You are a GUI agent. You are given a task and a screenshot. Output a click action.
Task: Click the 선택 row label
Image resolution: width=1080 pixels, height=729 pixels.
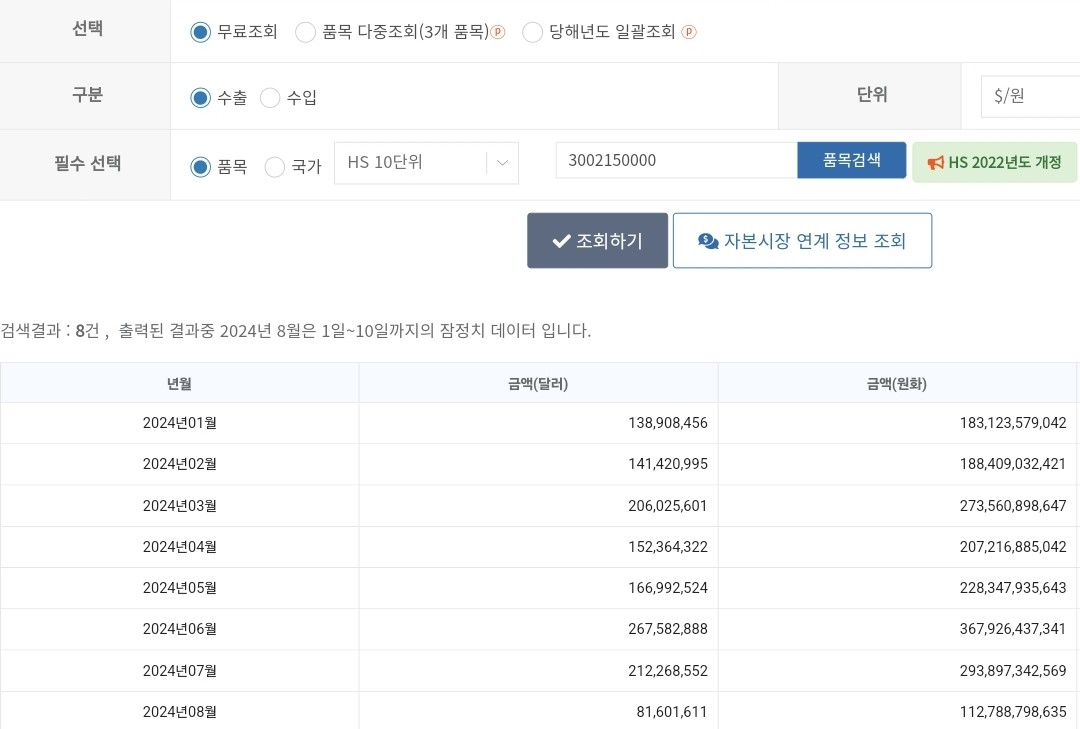(87, 29)
